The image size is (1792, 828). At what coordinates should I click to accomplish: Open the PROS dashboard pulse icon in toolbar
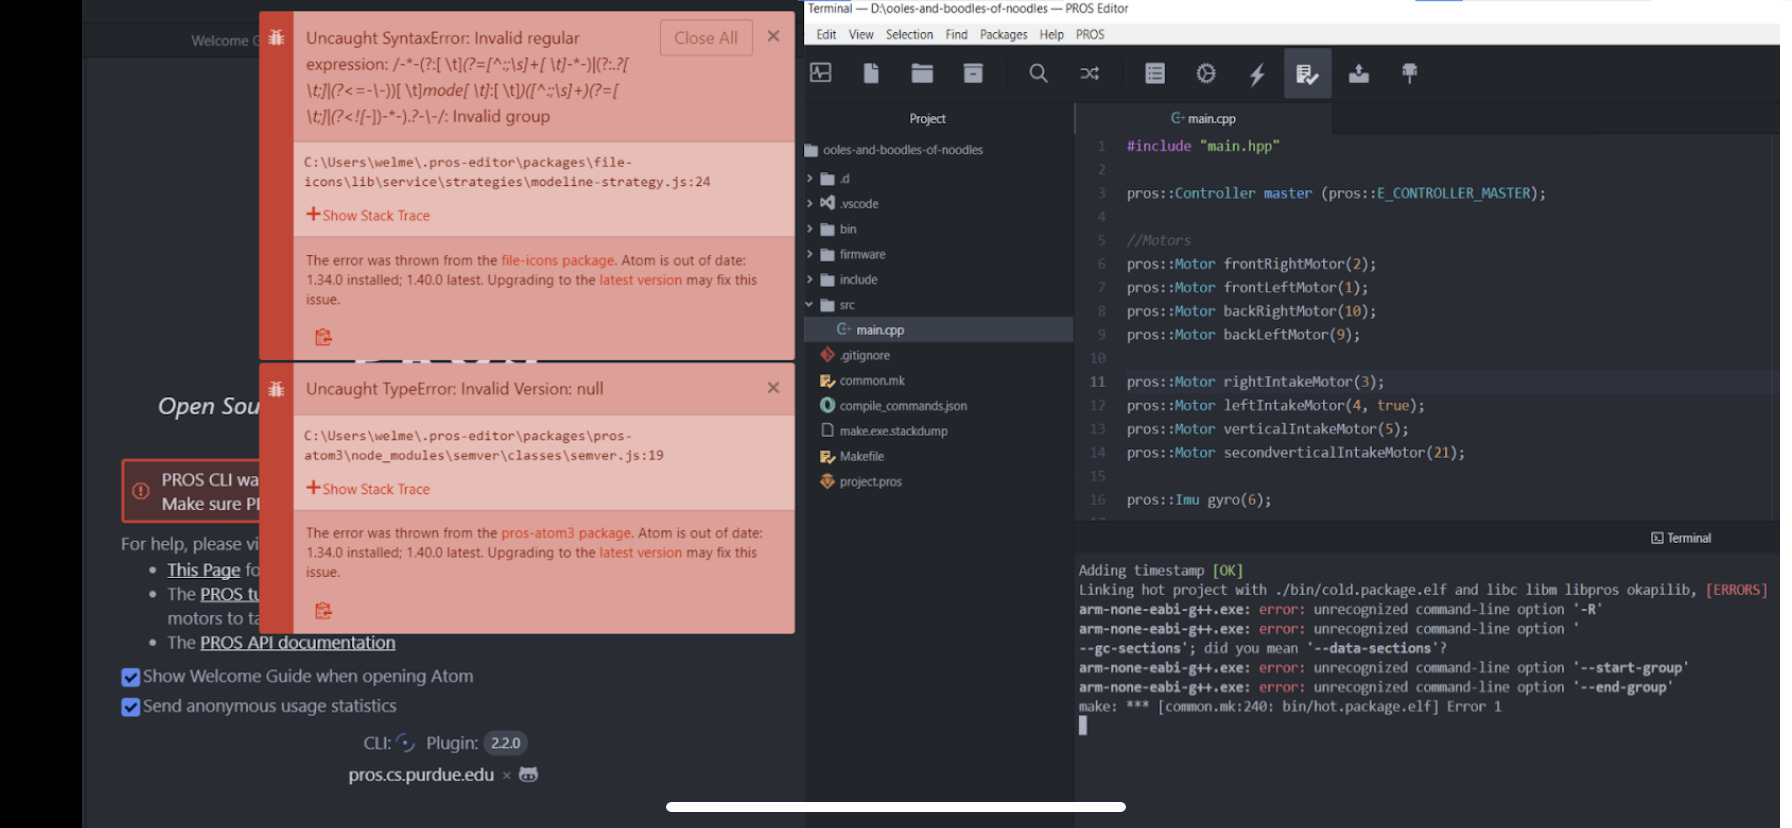tap(820, 73)
